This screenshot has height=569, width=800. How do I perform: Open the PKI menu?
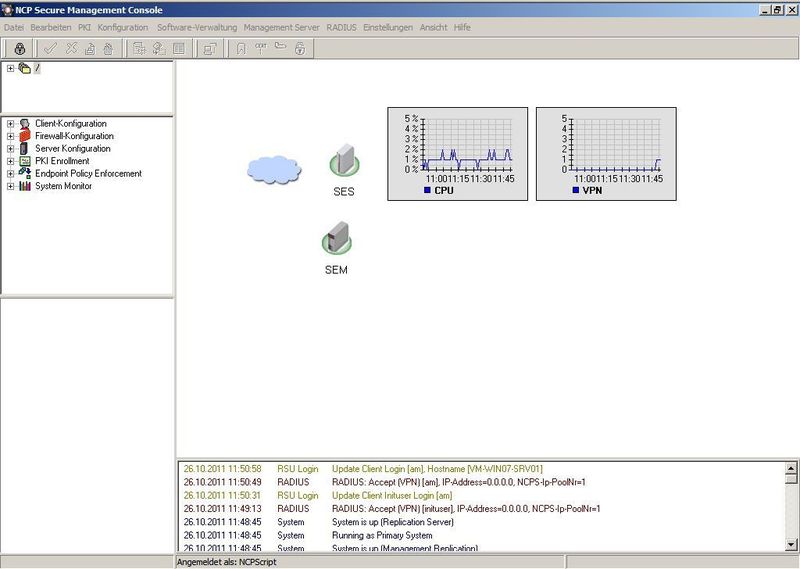tap(84, 28)
